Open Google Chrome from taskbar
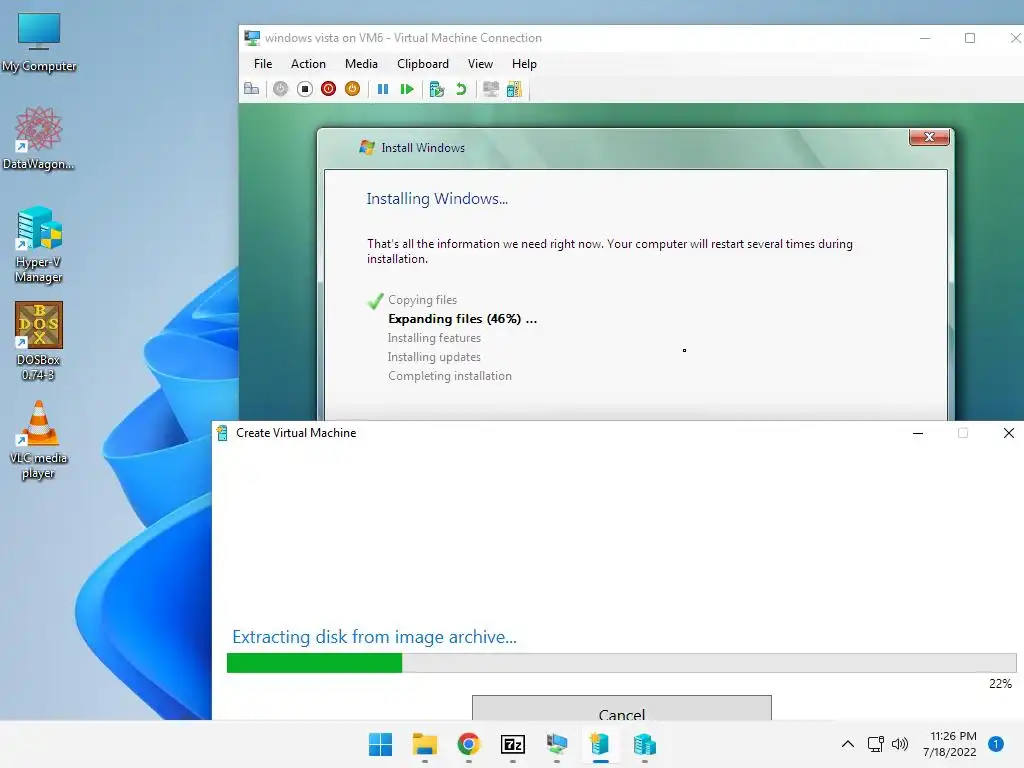Image resolution: width=1024 pixels, height=768 pixels. point(468,744)
